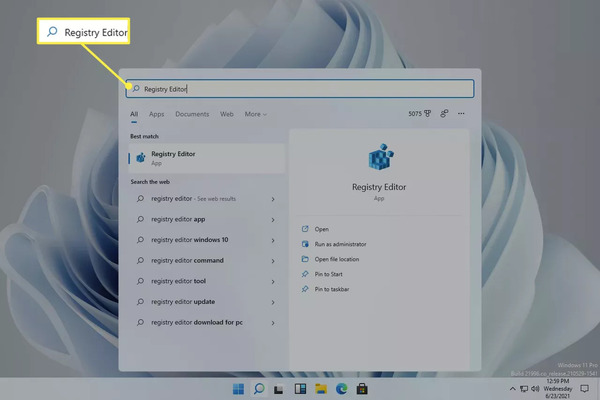
Task: Open the three-dots options menu in search
Action: click(x=461, y=114)
